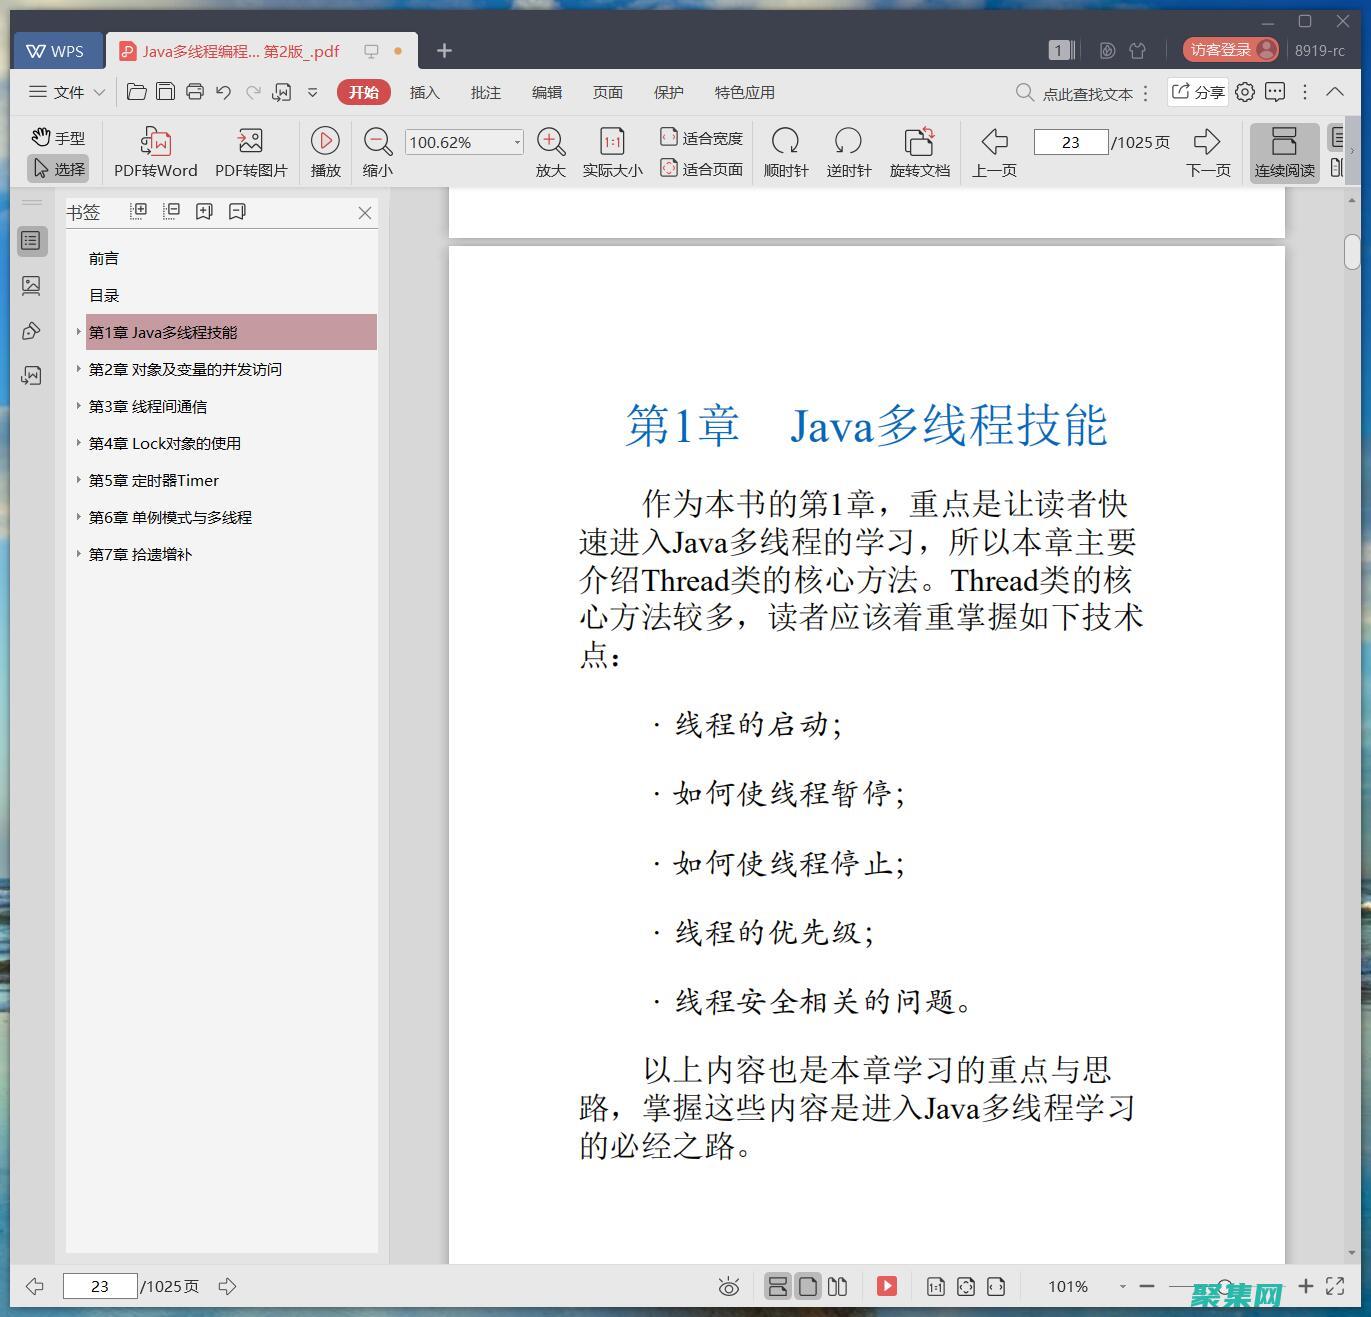
Task: Click the PDF转图片 conversion icon
Action: [x=250, y=141]
